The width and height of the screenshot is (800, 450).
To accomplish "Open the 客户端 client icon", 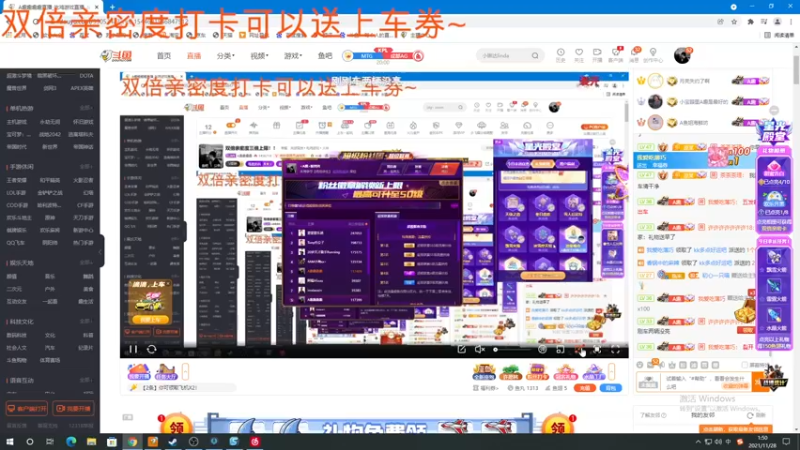I will (x=616, y=55).
